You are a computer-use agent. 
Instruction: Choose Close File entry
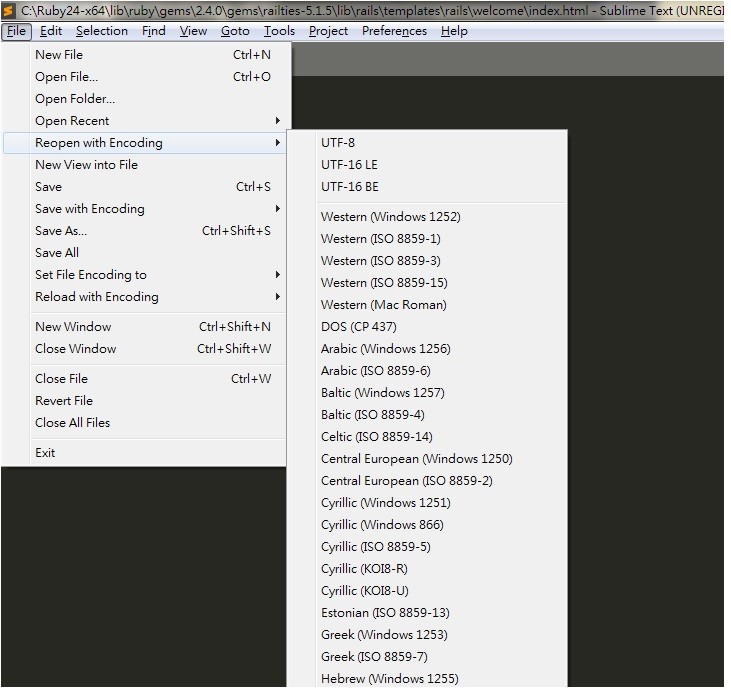pyautogui.click(x=145, y=379)
